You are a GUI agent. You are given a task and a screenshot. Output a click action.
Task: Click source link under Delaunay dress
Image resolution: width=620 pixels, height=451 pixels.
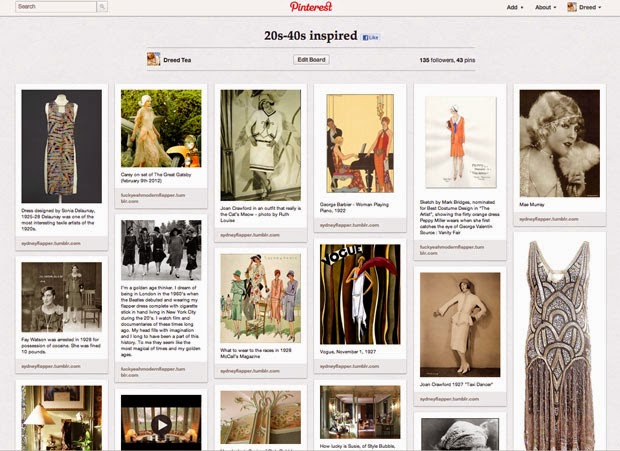tap(51, 243)
